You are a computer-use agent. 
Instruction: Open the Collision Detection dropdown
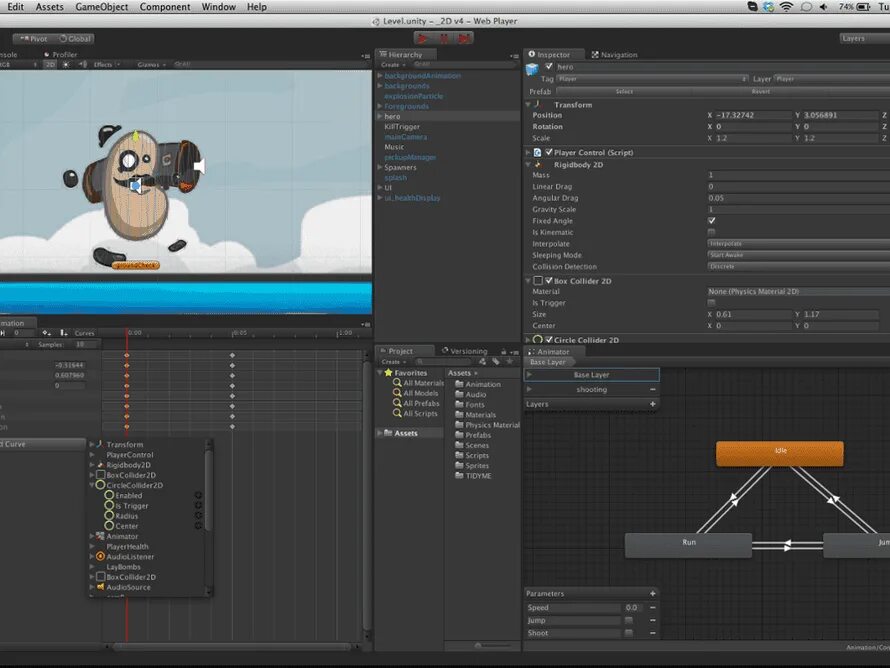coord(799,266)
